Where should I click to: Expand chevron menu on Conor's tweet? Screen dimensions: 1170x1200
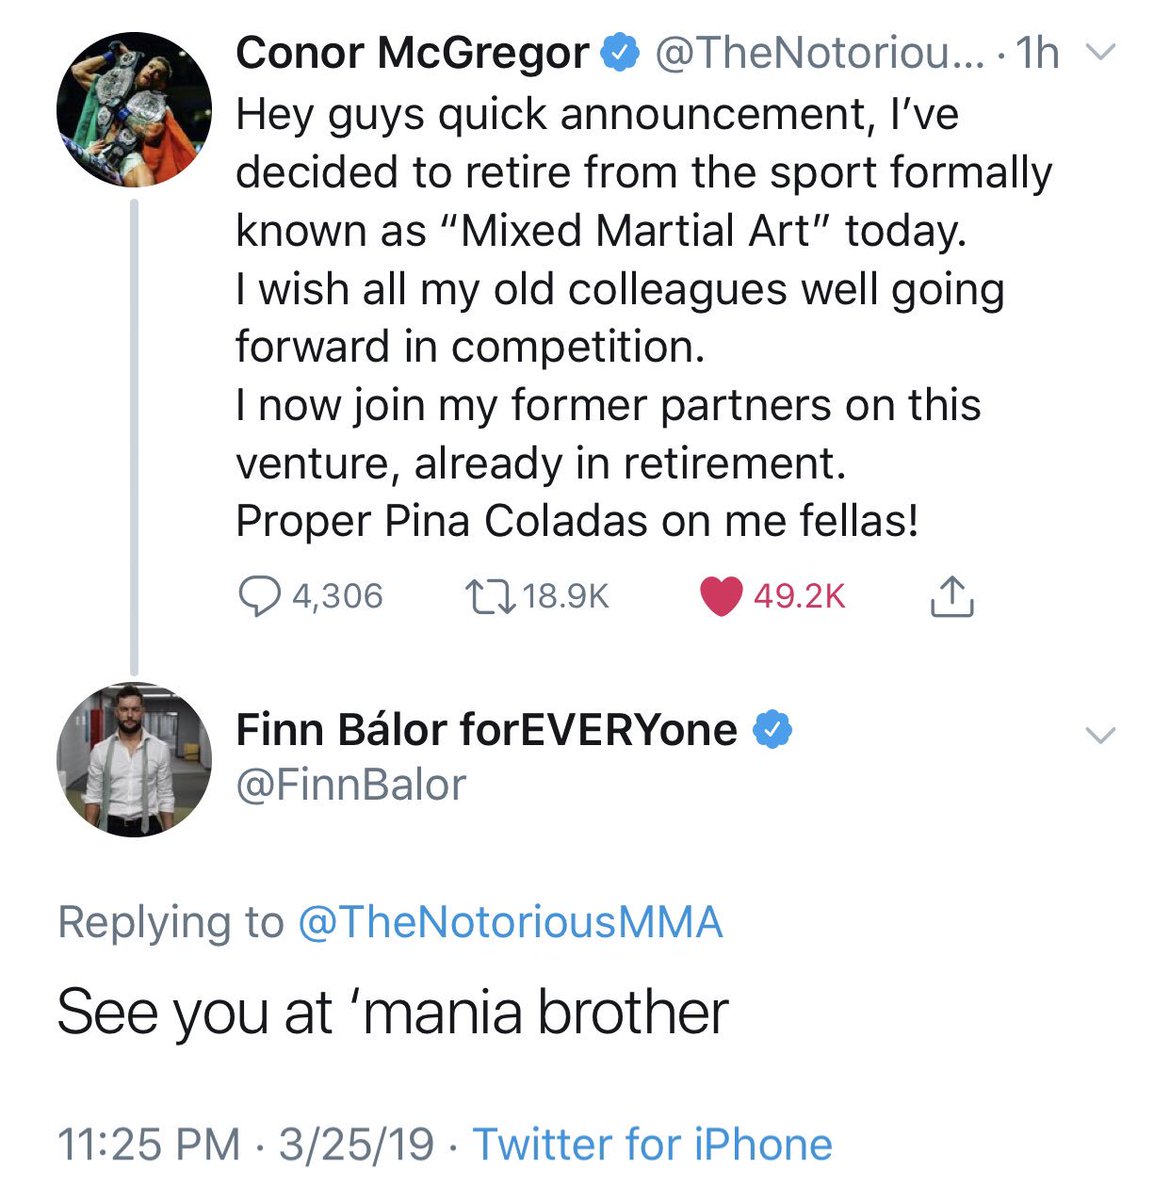coord(1100,52)
